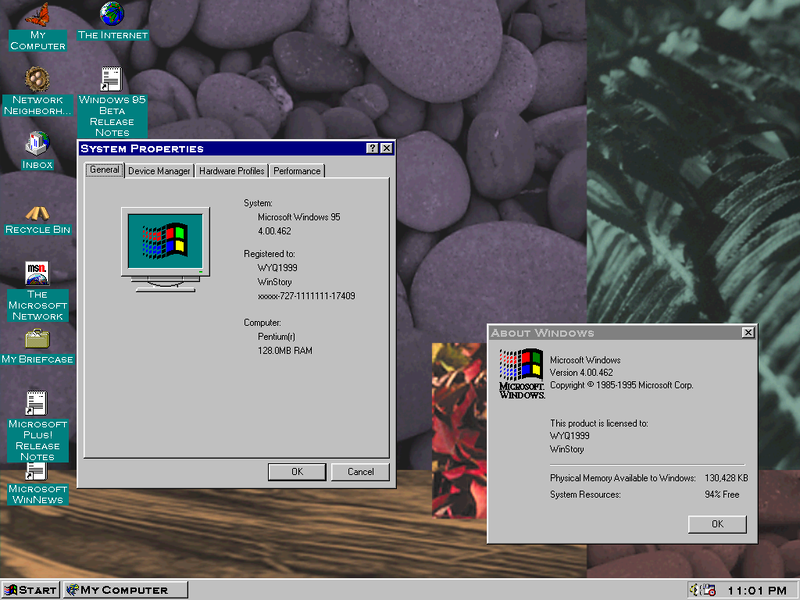Viewport: 800px width, 600px height.
Task: Open the Start menu
Action: click(x=28, y=589)
